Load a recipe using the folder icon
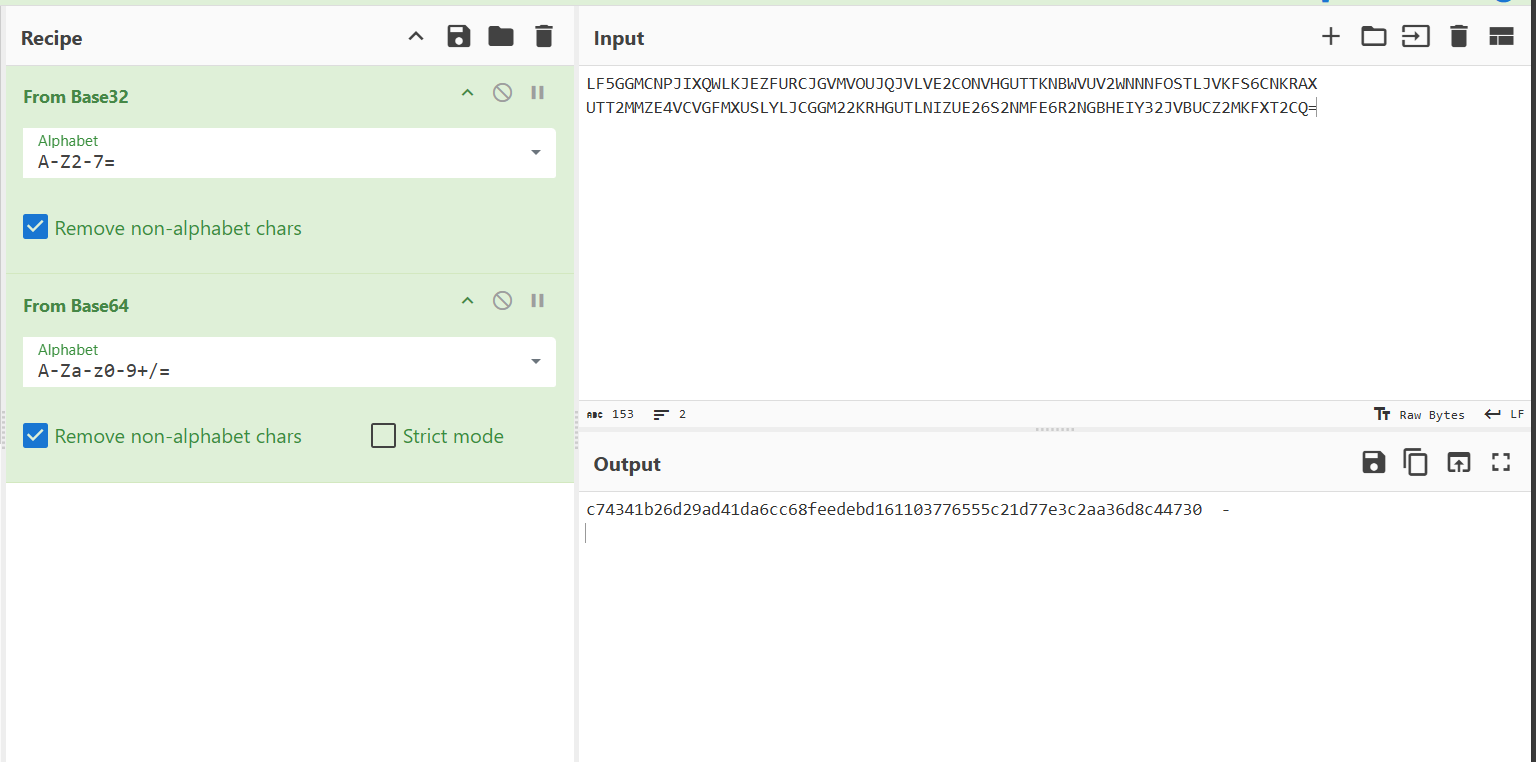1536x762 pixels. tap(501, 37)
